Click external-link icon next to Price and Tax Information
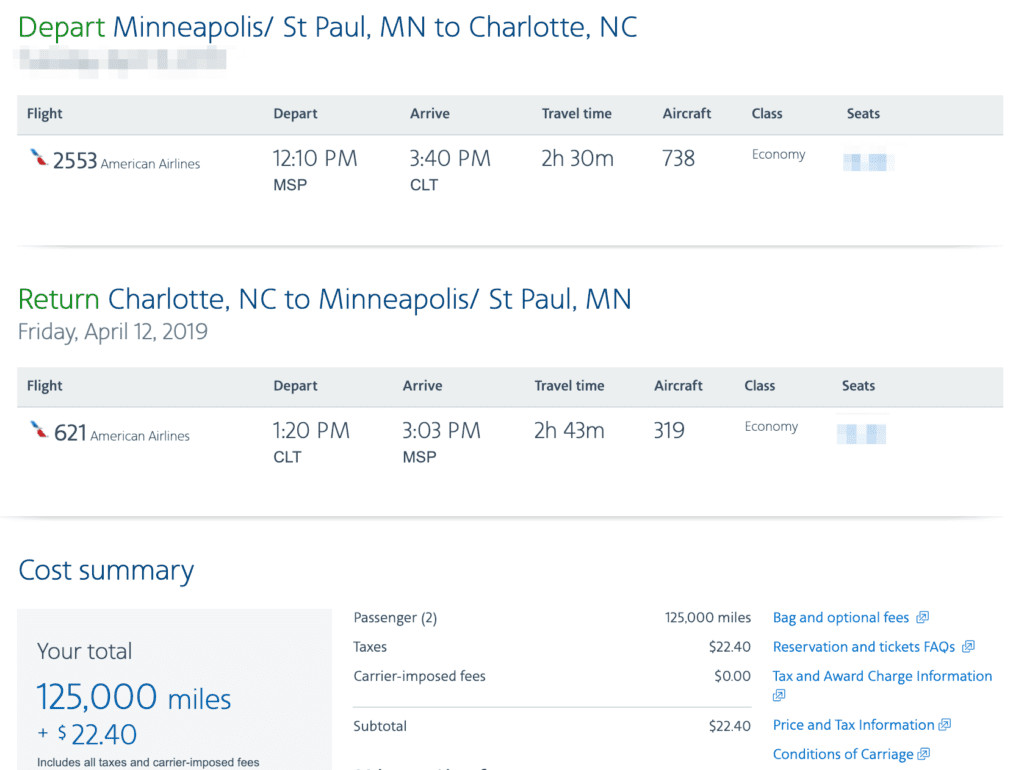Image resolution: width=1024 pixels, height=770 pixels. pyautogui.click(x=945, y=725)
